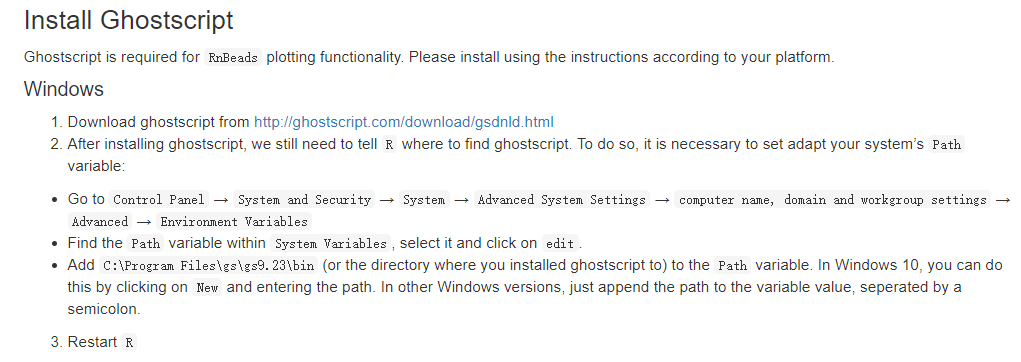
Task: Select the RnBeads code label
Action: (x=233, y=57)
